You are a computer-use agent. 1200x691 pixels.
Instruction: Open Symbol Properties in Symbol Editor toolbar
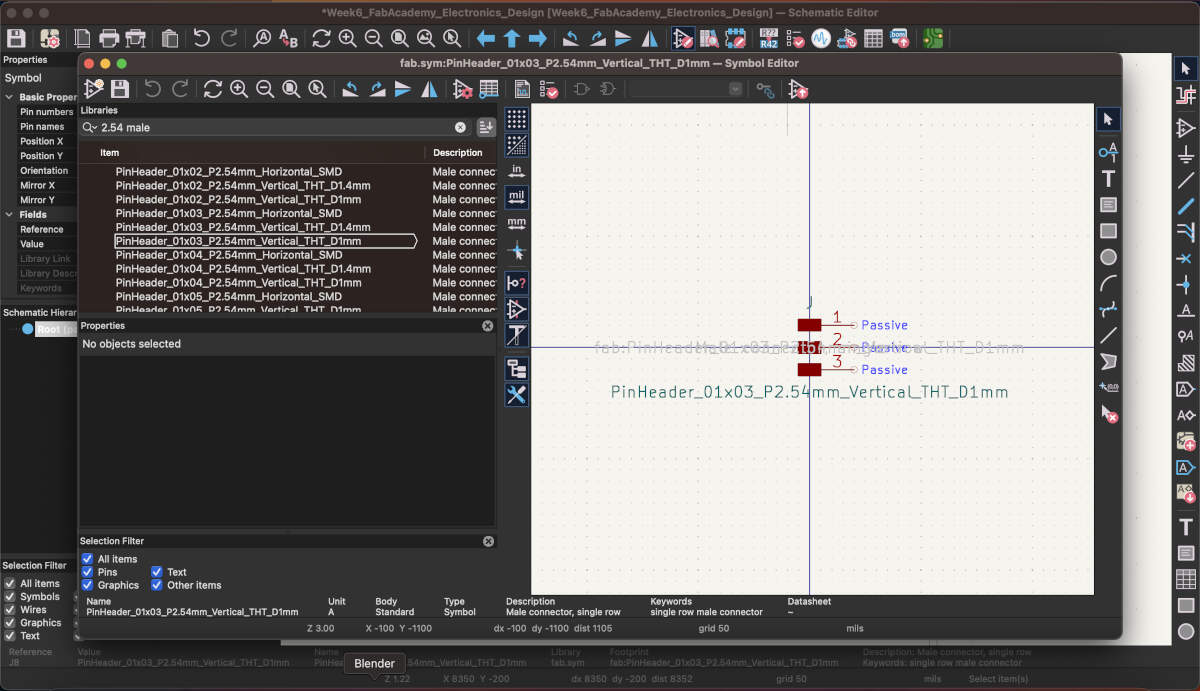463,89
